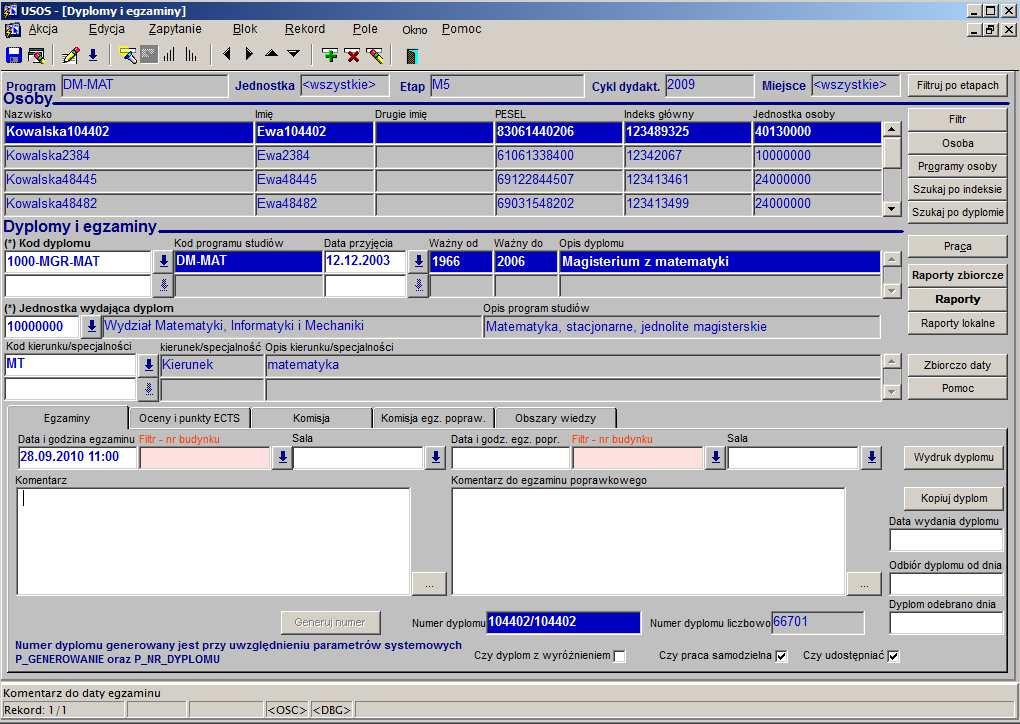Open the Akcja menu
1020x724 pixels.
[x=43, y=29]
